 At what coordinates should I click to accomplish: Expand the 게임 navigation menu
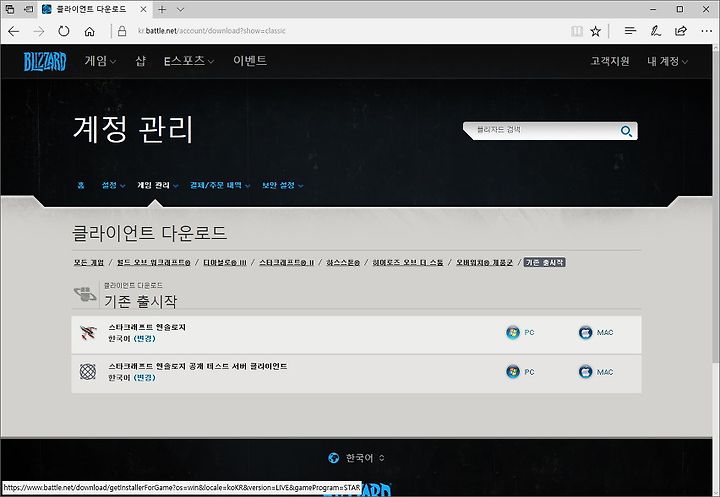100,61
